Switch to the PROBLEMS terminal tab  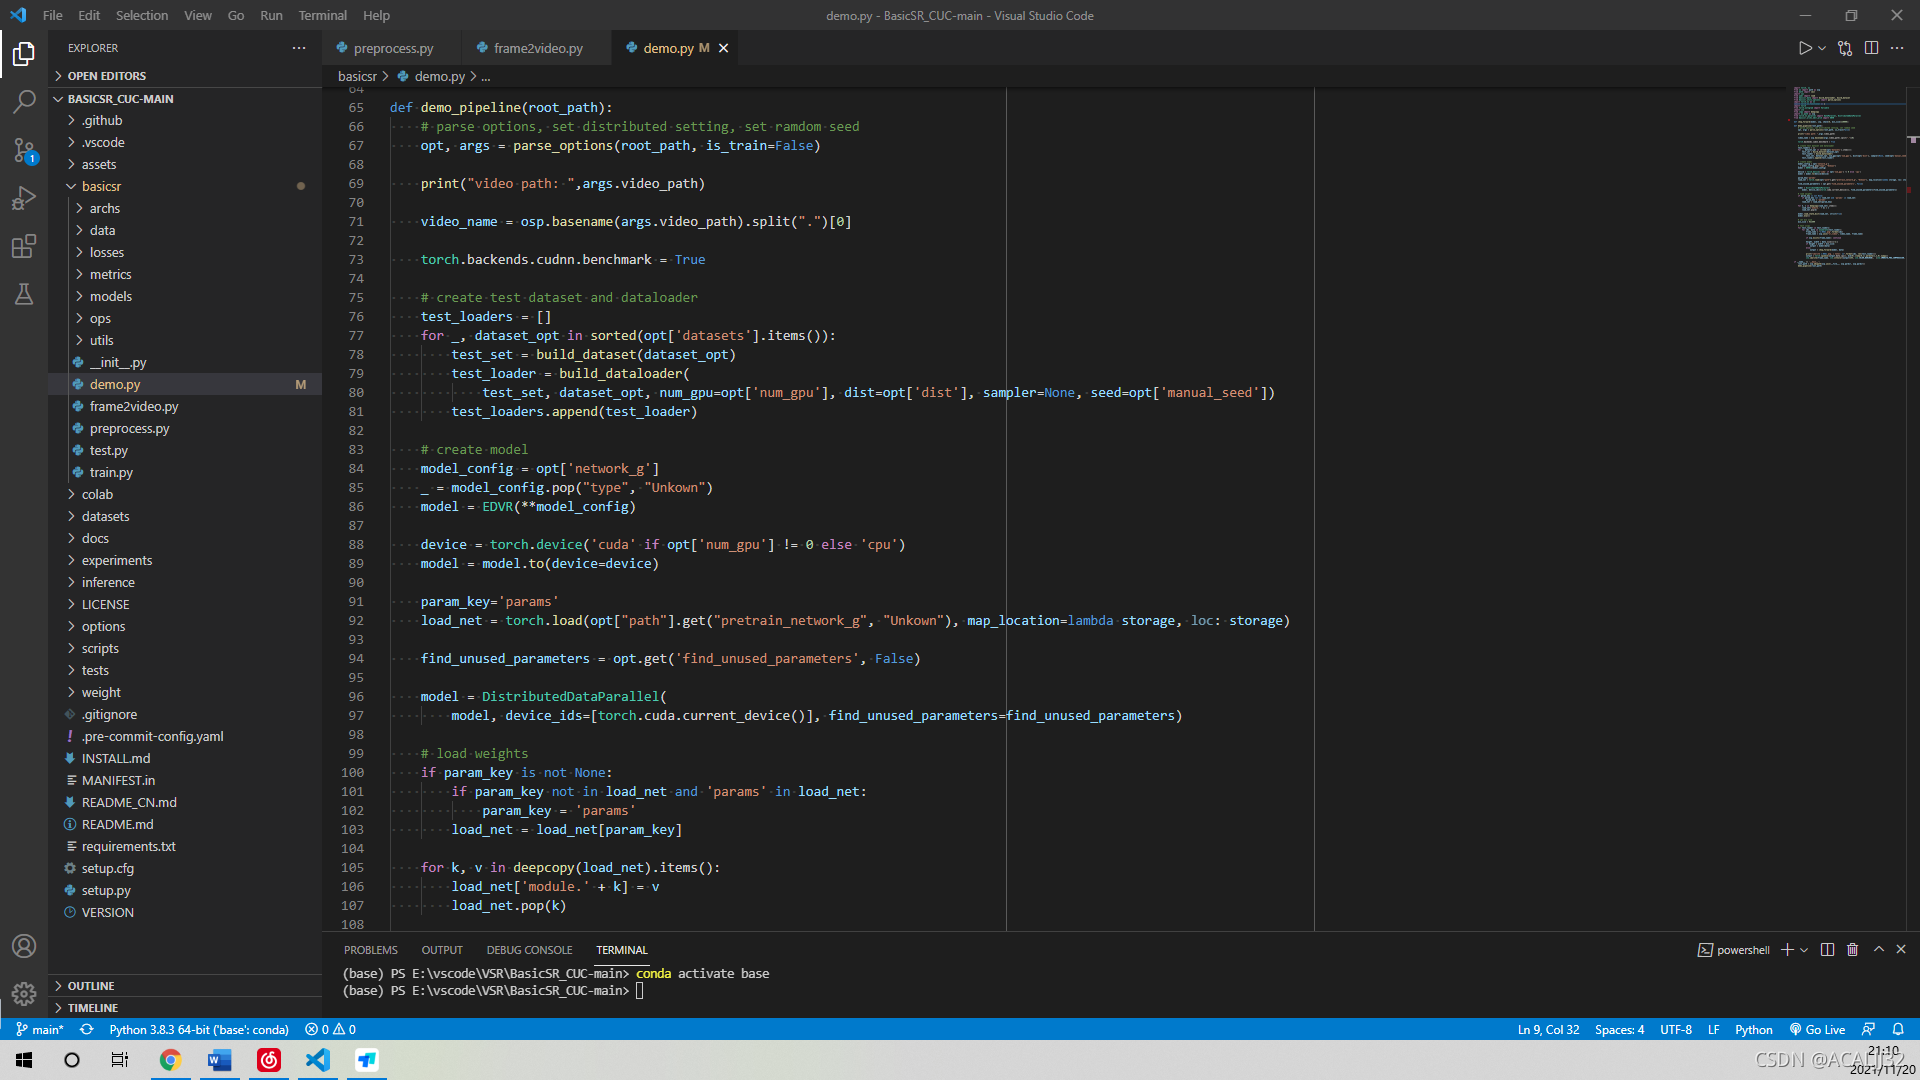pyautogui.click(x=371, y=949)
